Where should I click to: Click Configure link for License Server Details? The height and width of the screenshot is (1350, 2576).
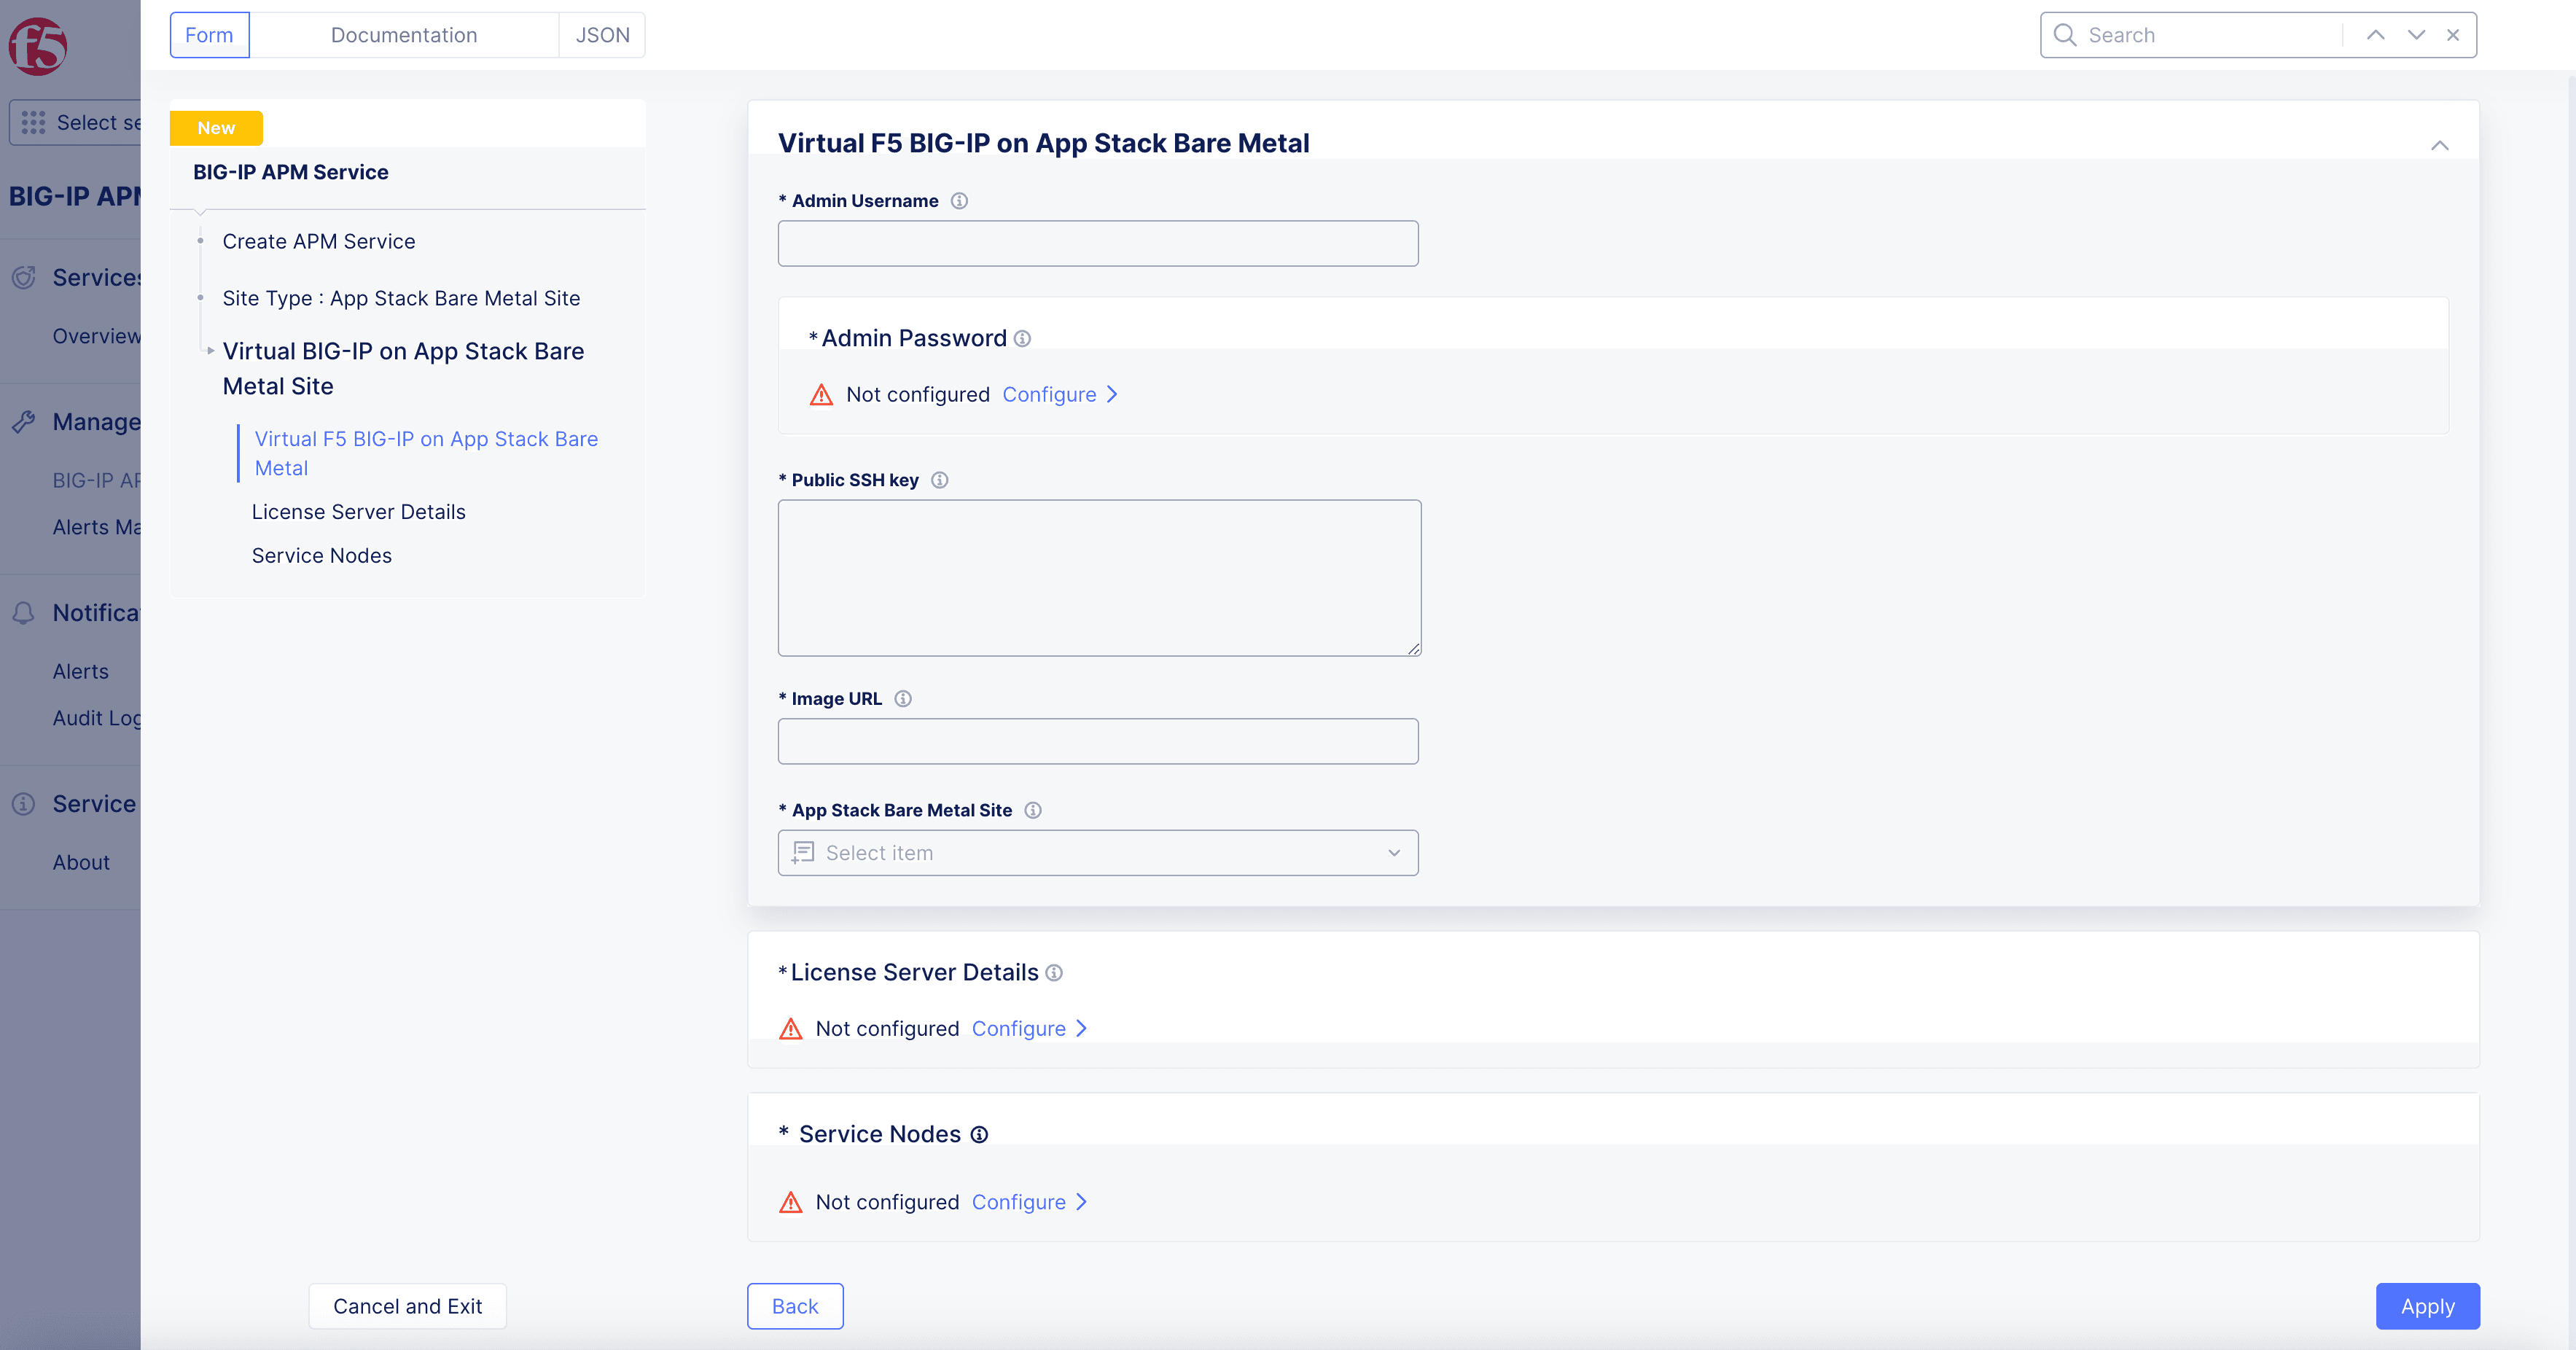(x=1018, y=1028)
